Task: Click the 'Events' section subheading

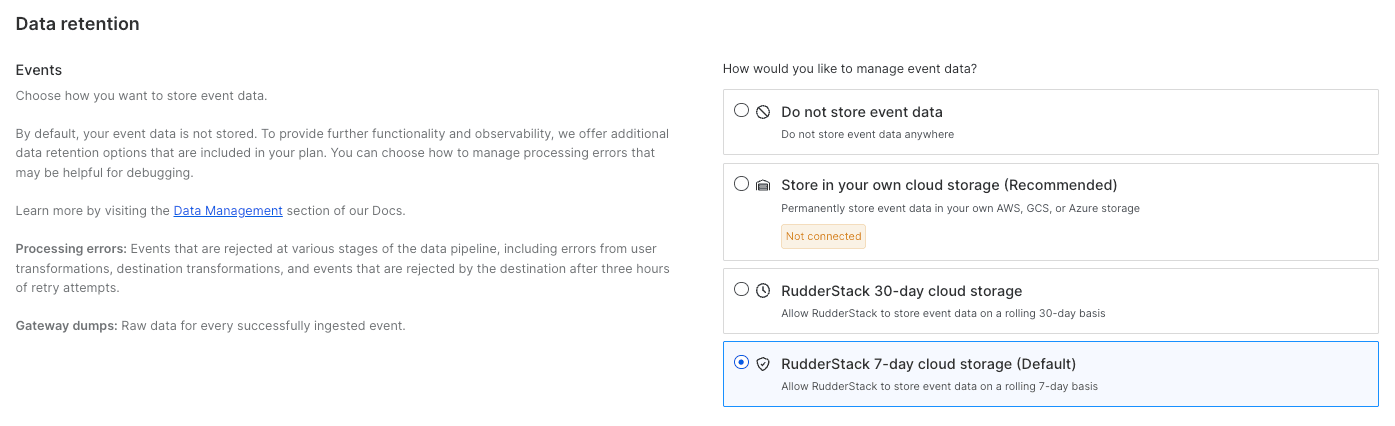Action: pos(39,70)
